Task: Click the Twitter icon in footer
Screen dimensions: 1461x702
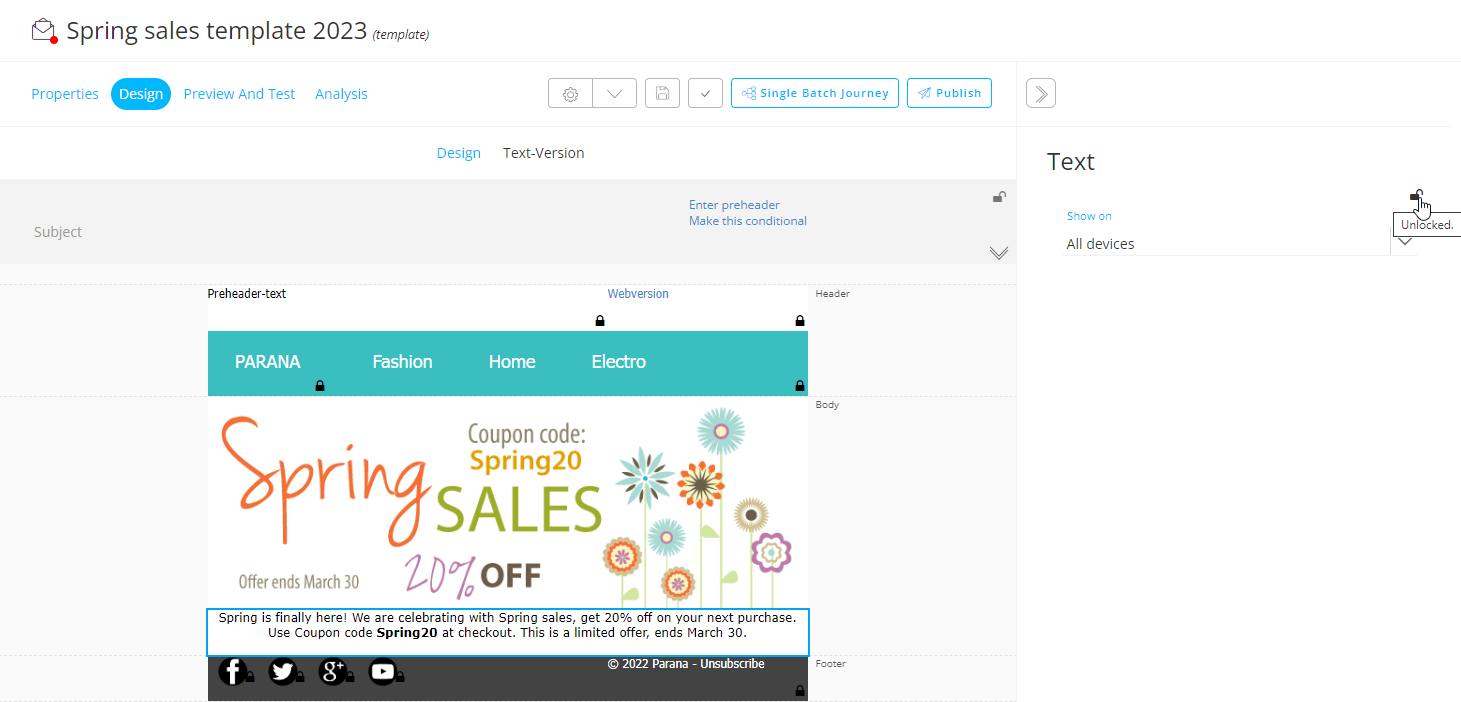Action: click(x=283, y=672)
